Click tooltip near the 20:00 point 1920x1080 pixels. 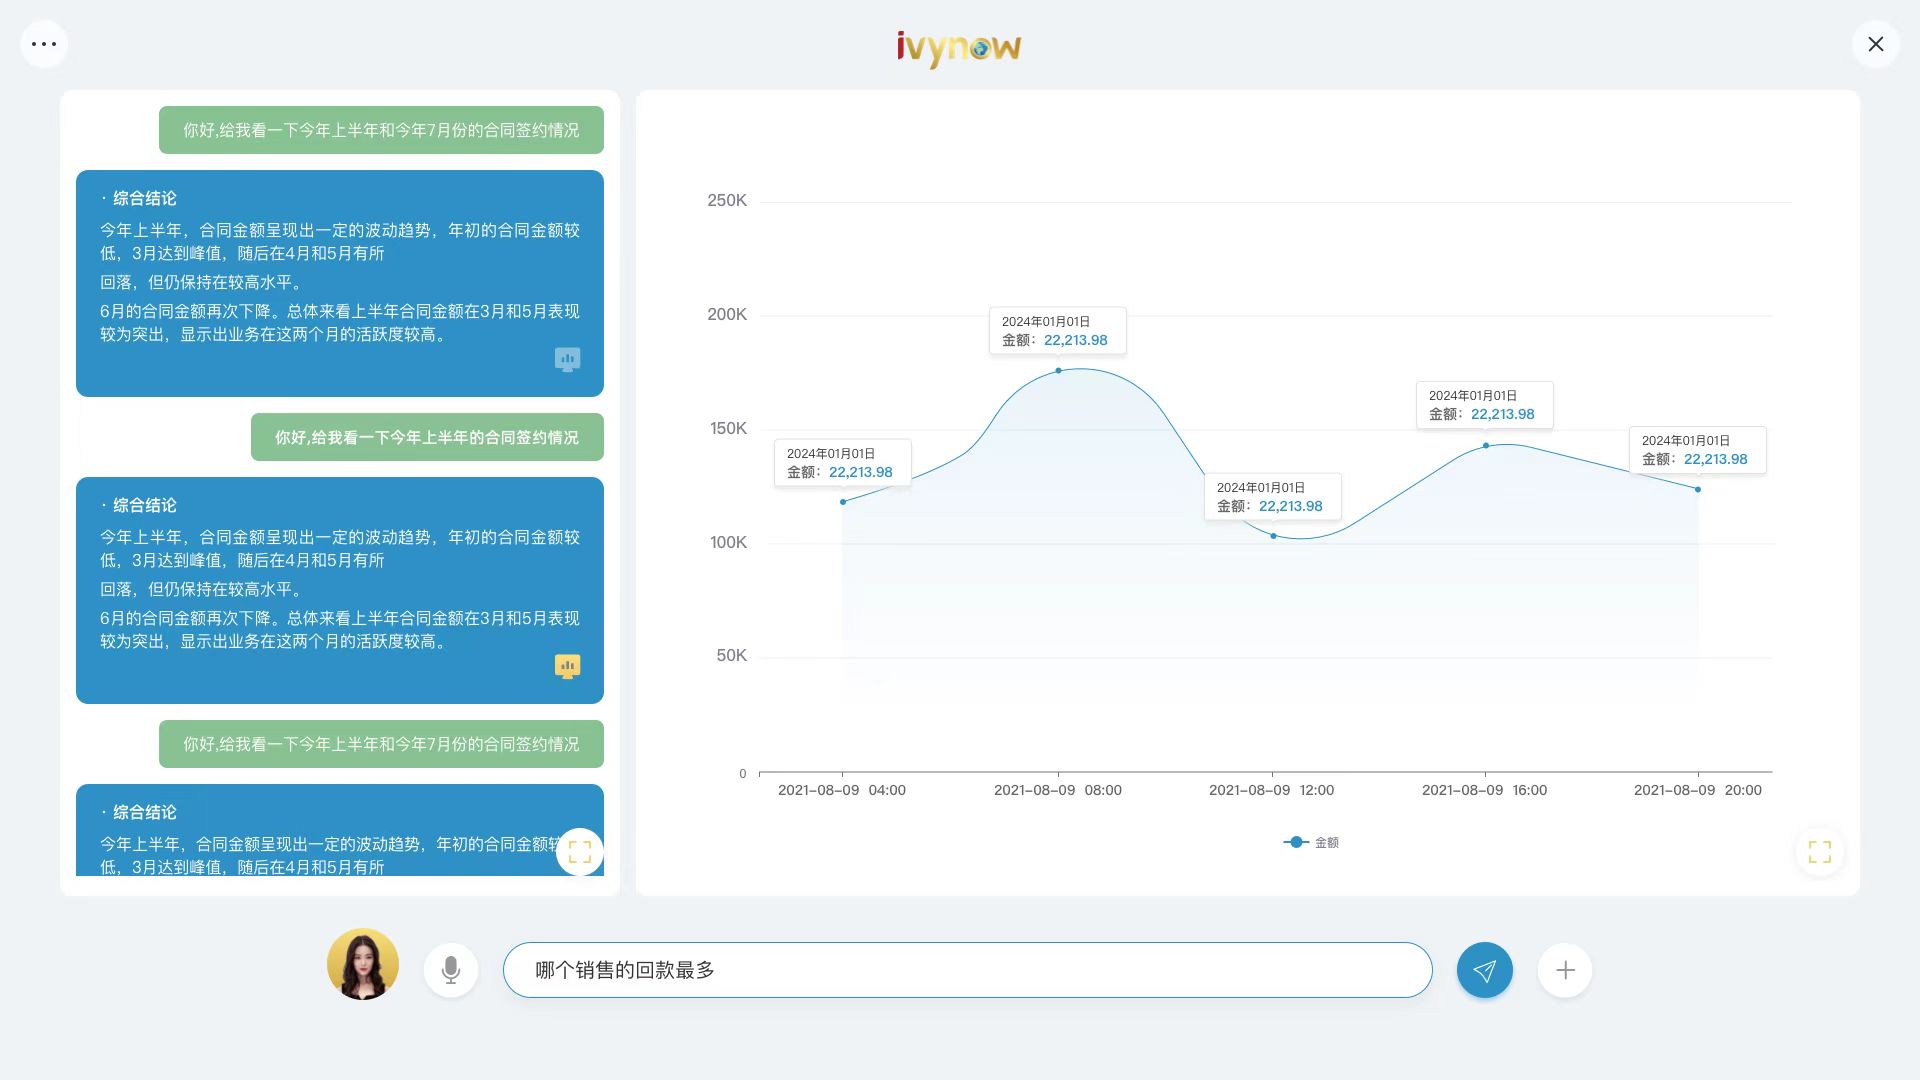1698,450
